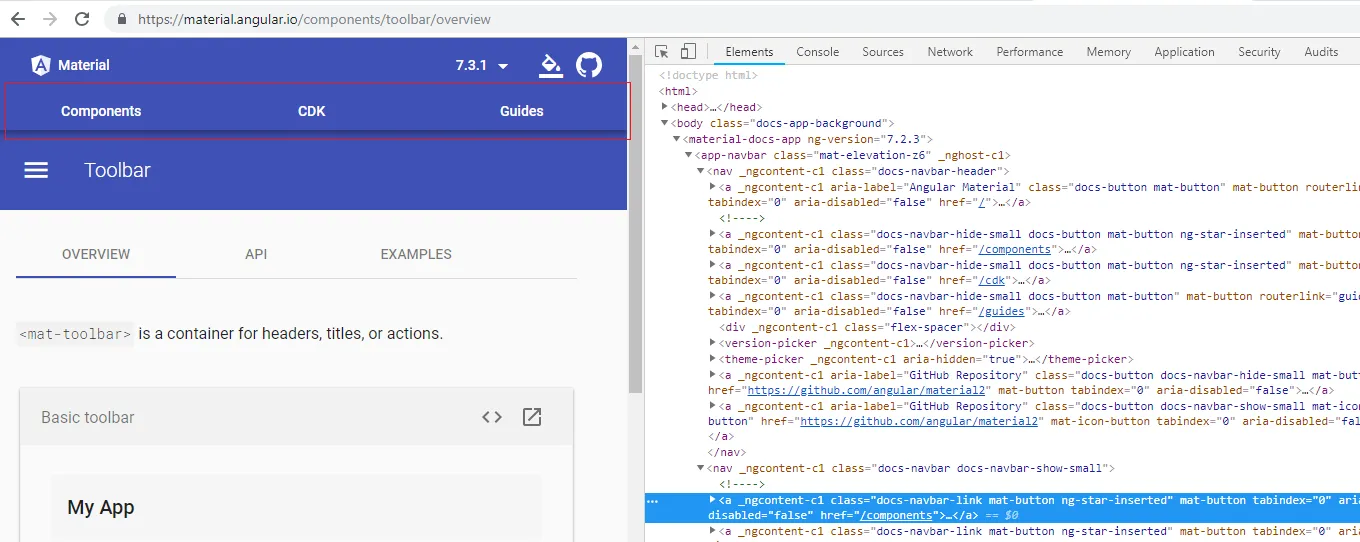Viewport: 1360px width, 542px height.
Task: Click the My App toolbar title
Action: [x=101, y=507]
